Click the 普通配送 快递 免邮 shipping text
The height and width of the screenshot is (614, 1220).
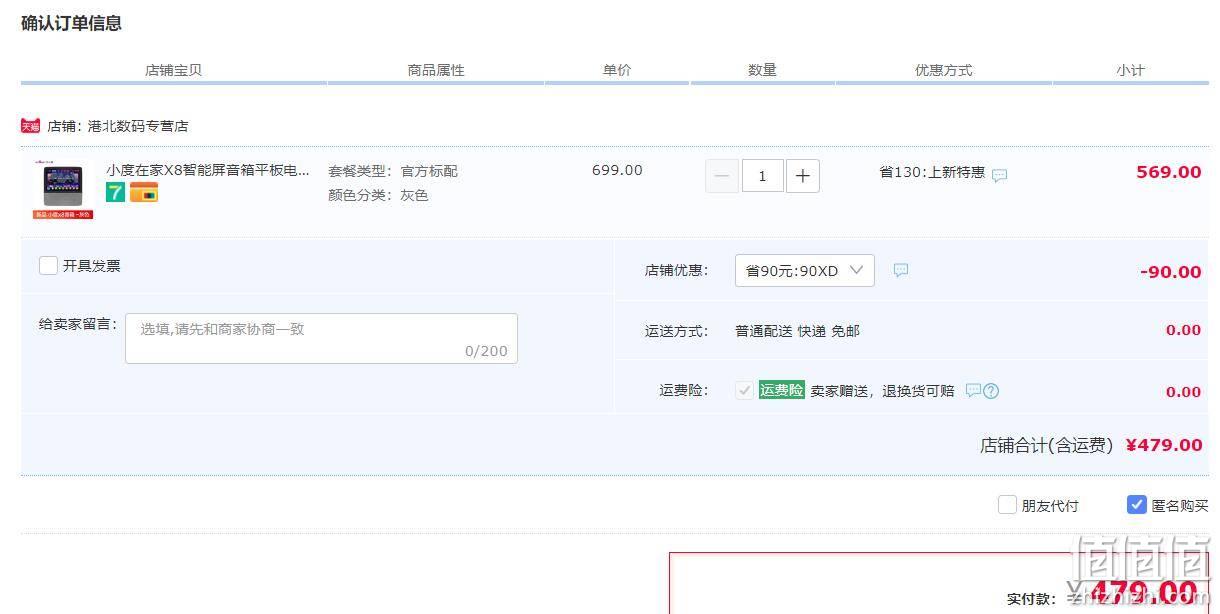797,331
